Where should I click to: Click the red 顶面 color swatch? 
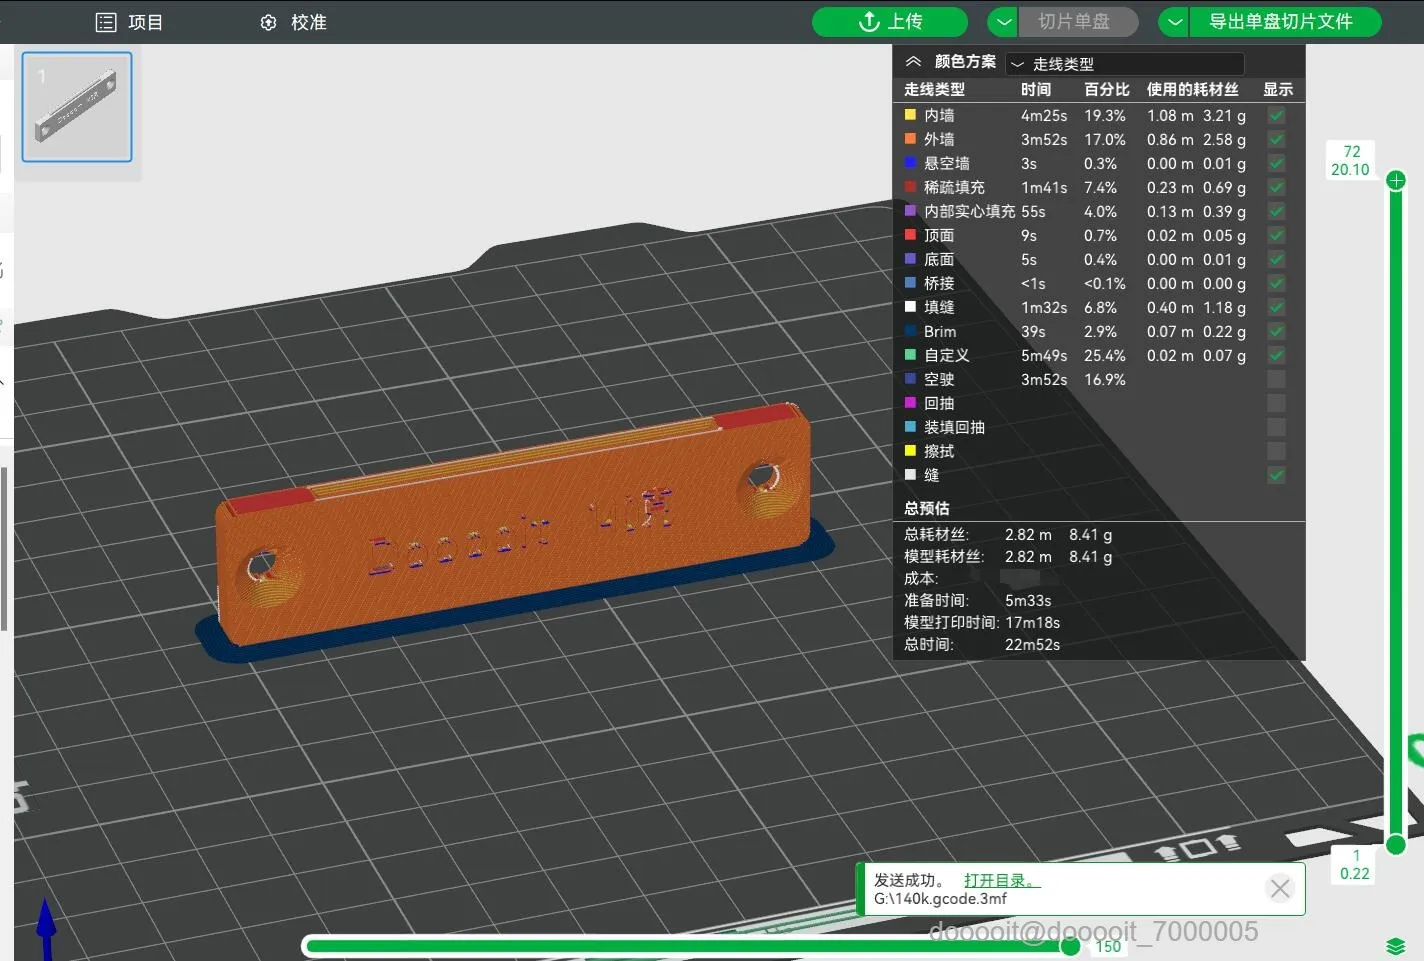click(910, 235)
